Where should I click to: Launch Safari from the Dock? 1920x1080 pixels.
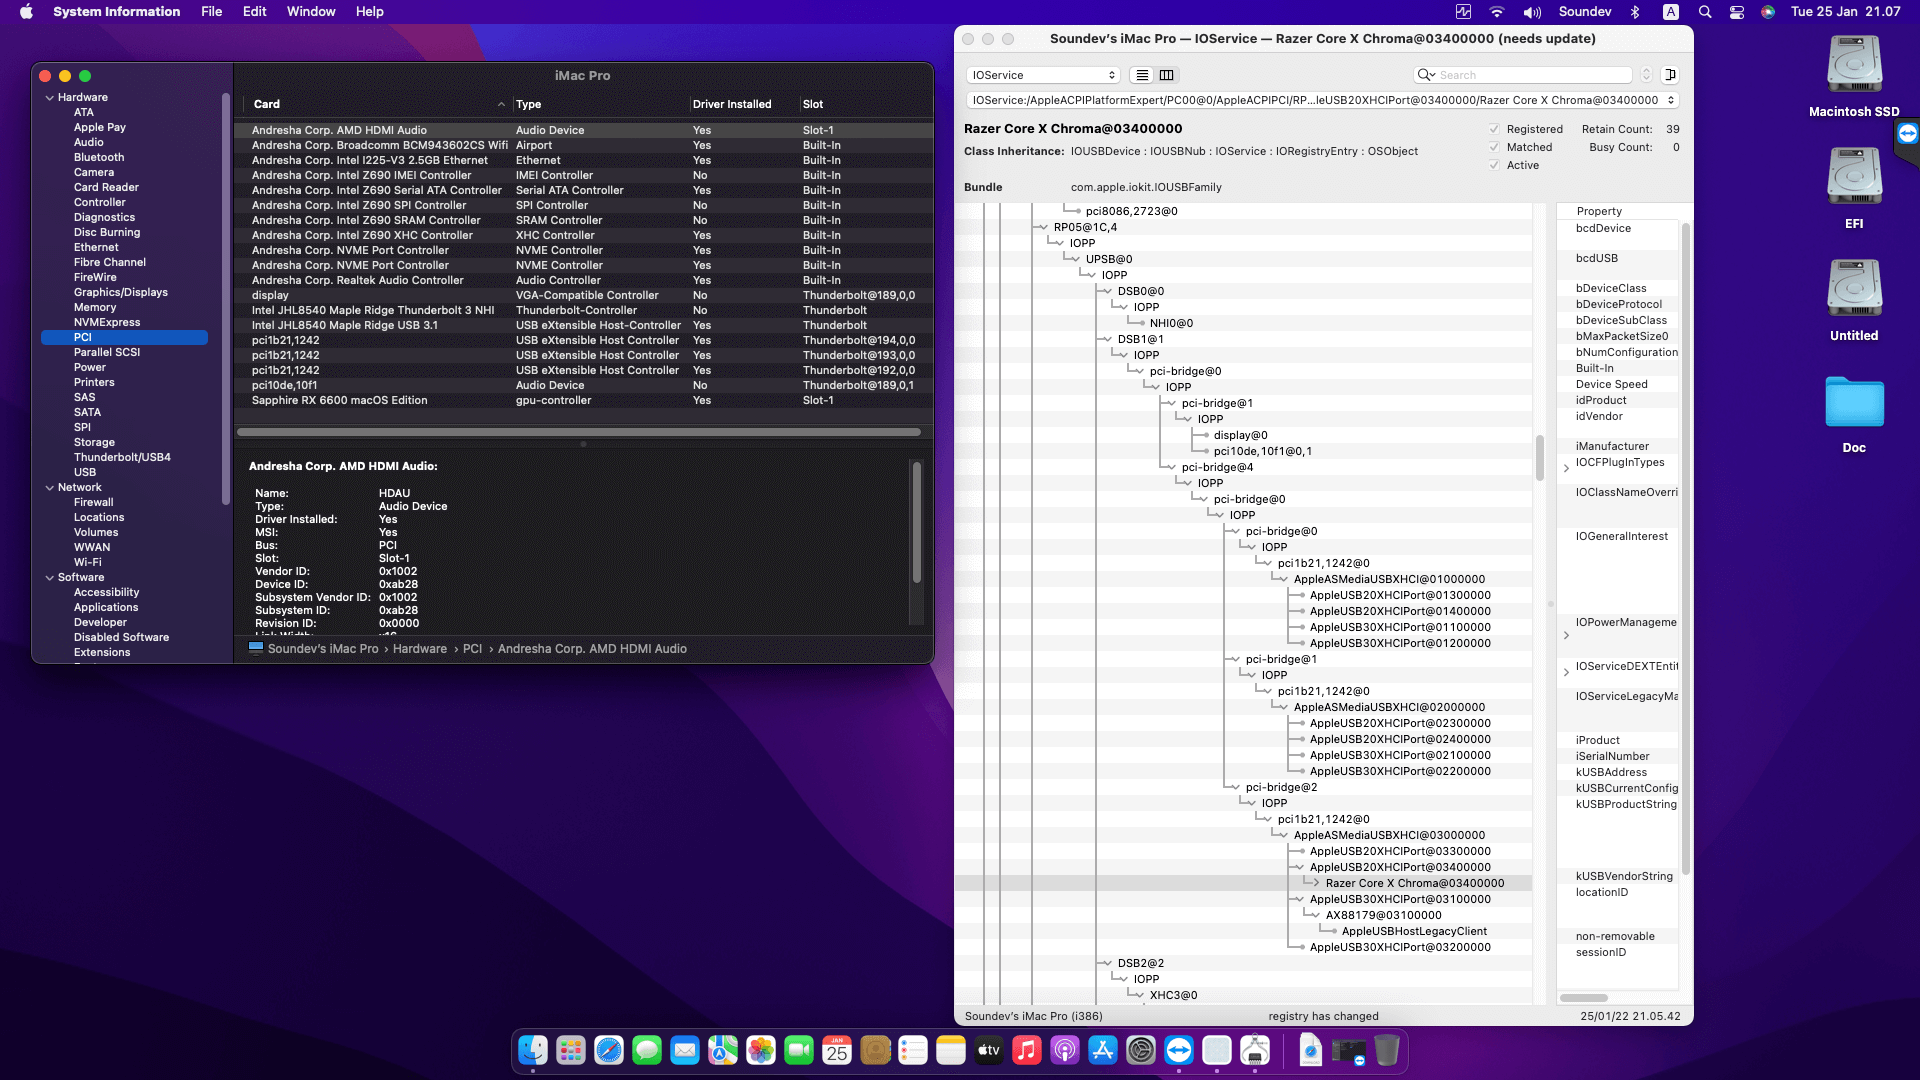[x=609, y=1050]
